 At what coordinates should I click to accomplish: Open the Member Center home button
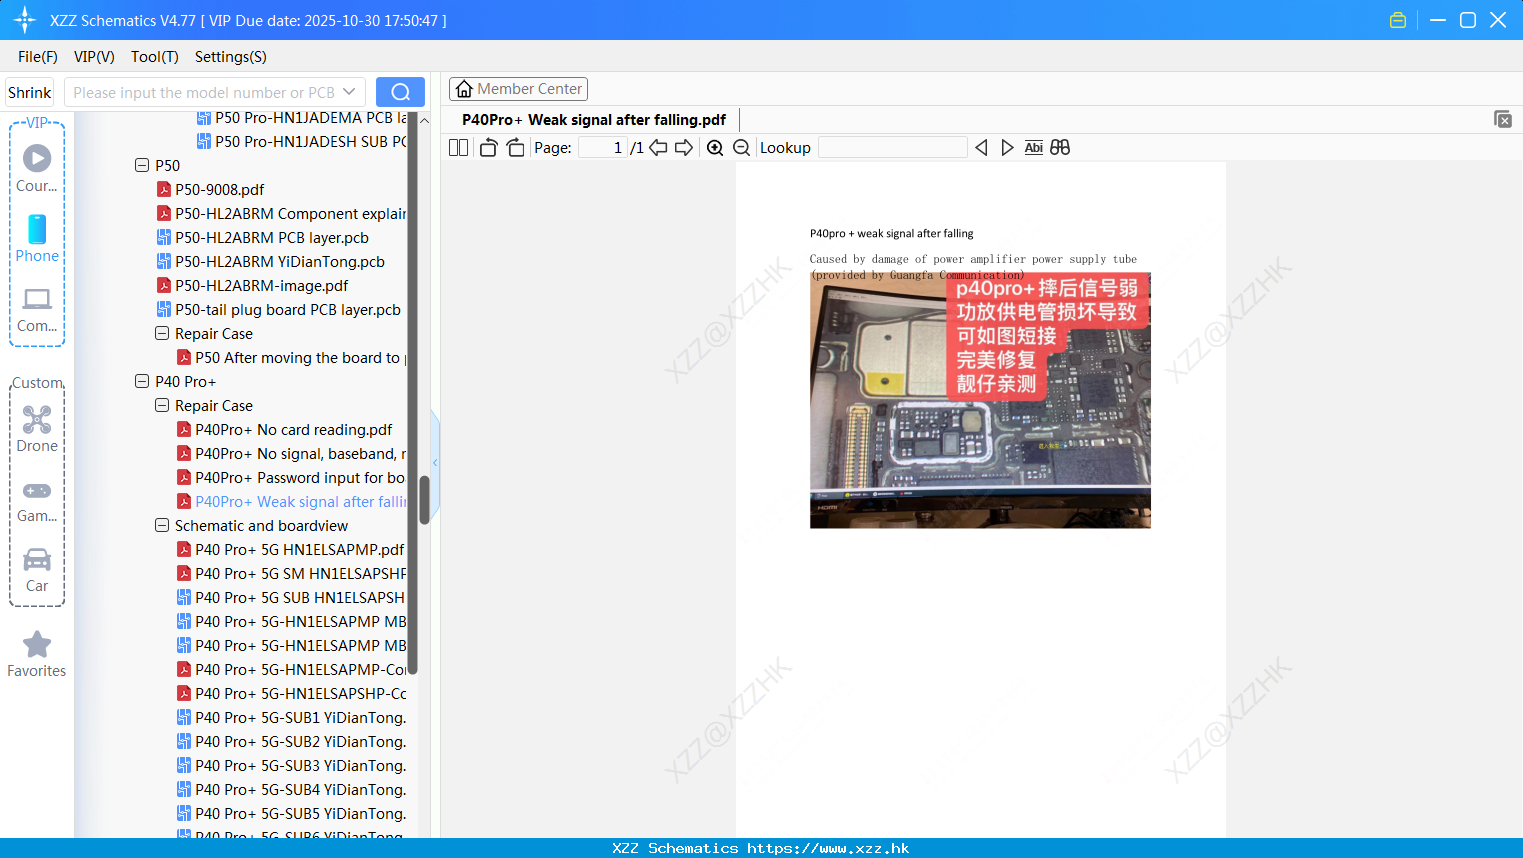coord(518,89)
